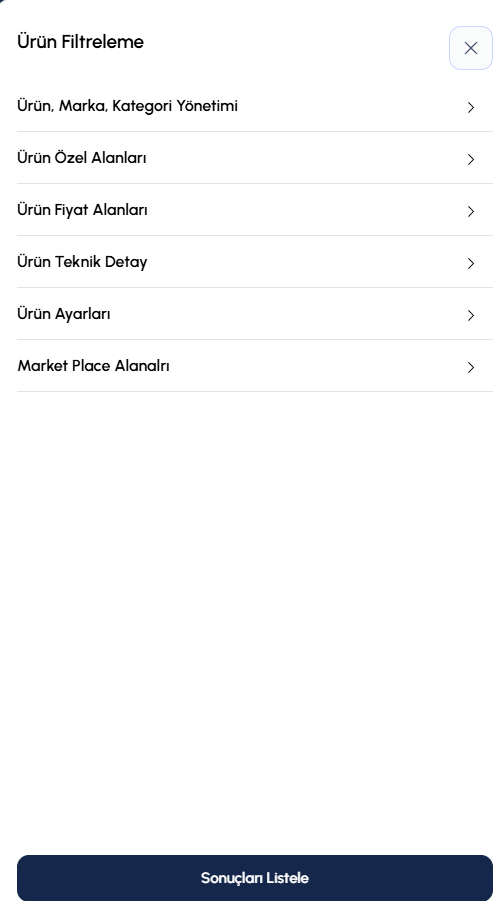This screenshot has height=901, width=500.
Task: Click the Ürün Filtreleme heading
Action: point(80,42)
